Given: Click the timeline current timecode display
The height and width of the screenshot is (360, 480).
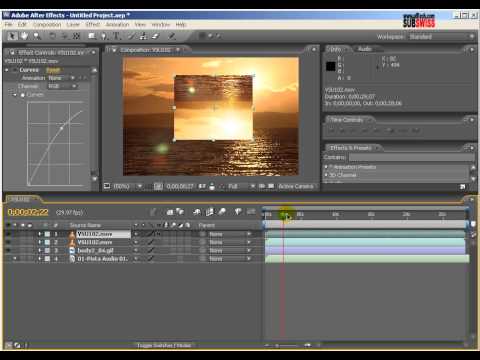Looking at the screenshot, I should 28,212.
